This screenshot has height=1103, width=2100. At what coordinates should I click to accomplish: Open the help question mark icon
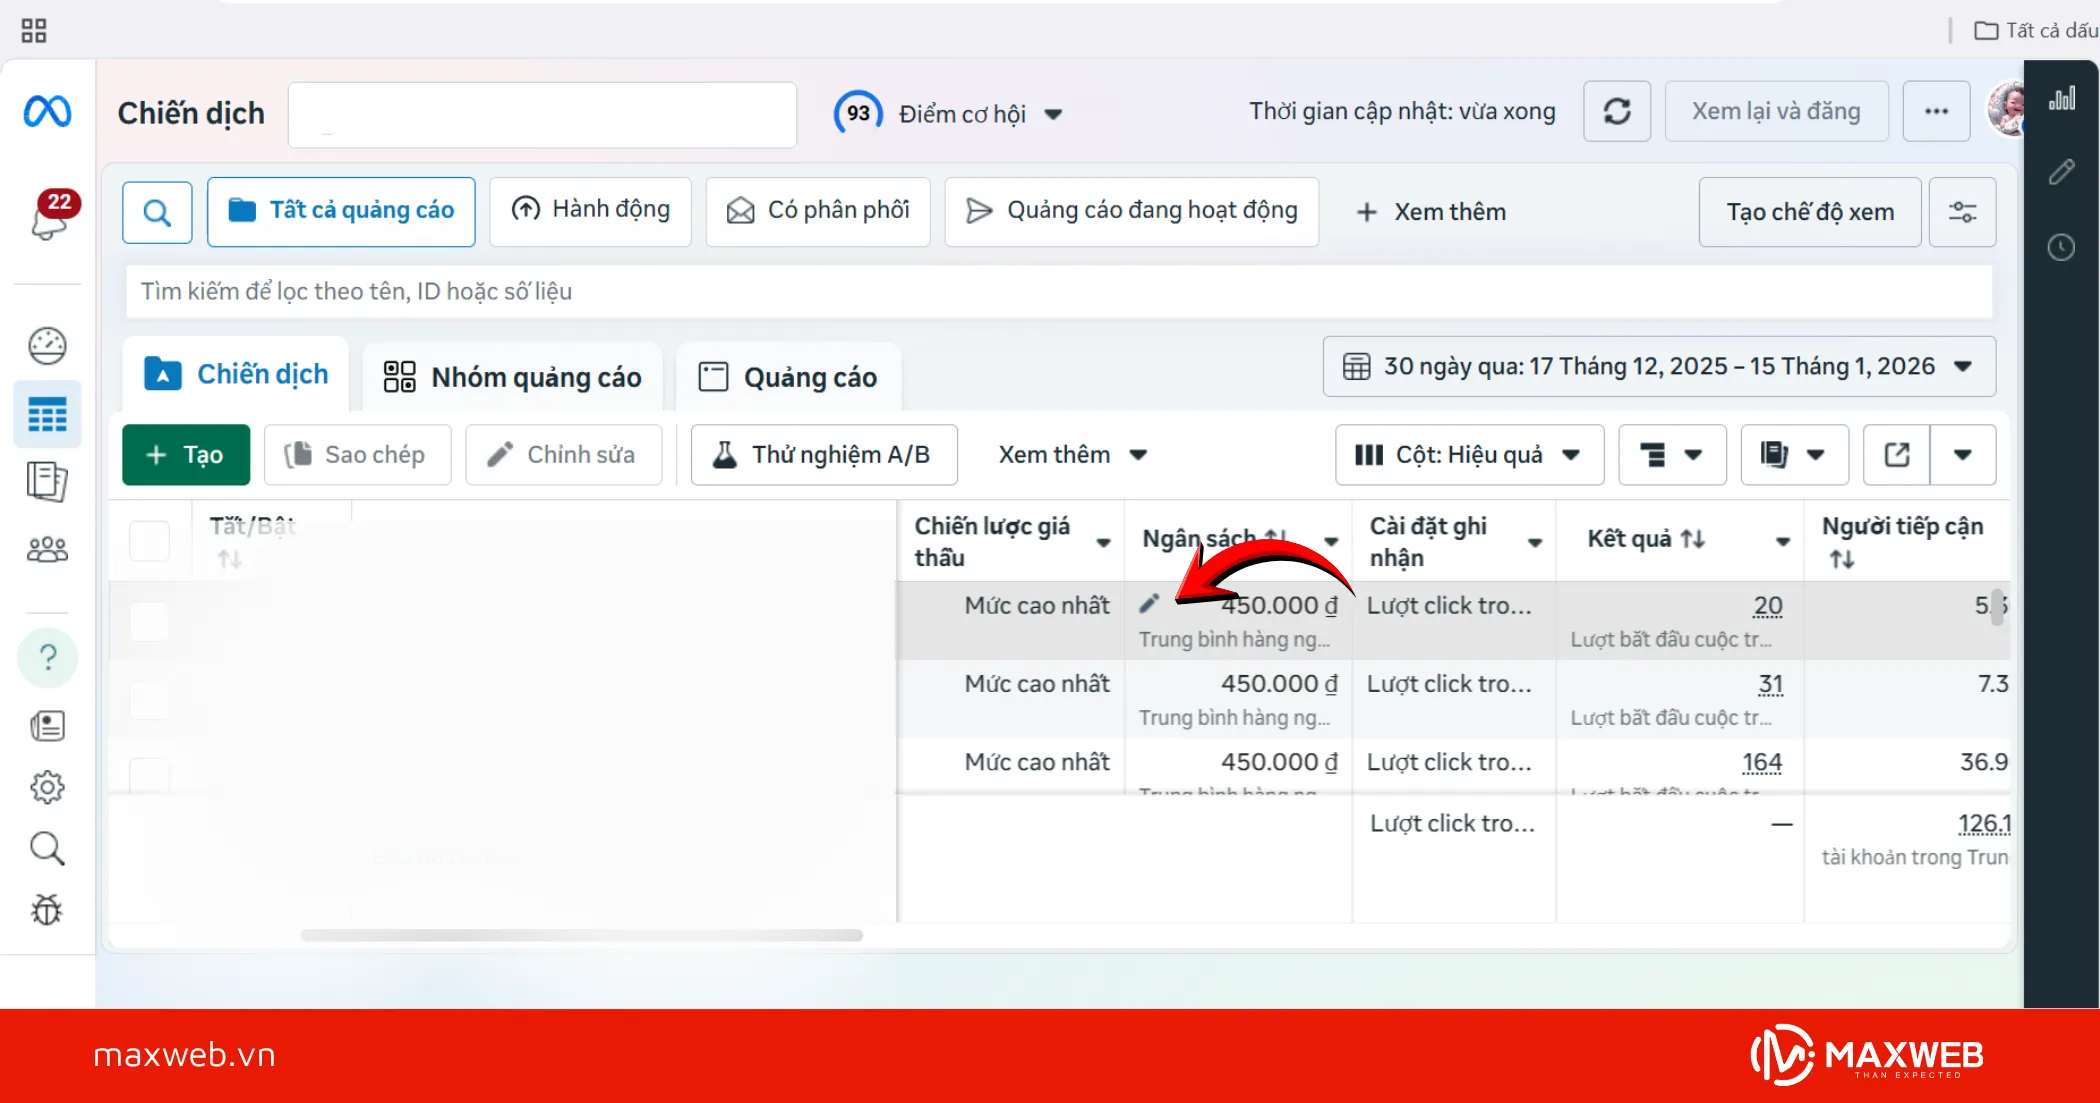tap(47, 657)
